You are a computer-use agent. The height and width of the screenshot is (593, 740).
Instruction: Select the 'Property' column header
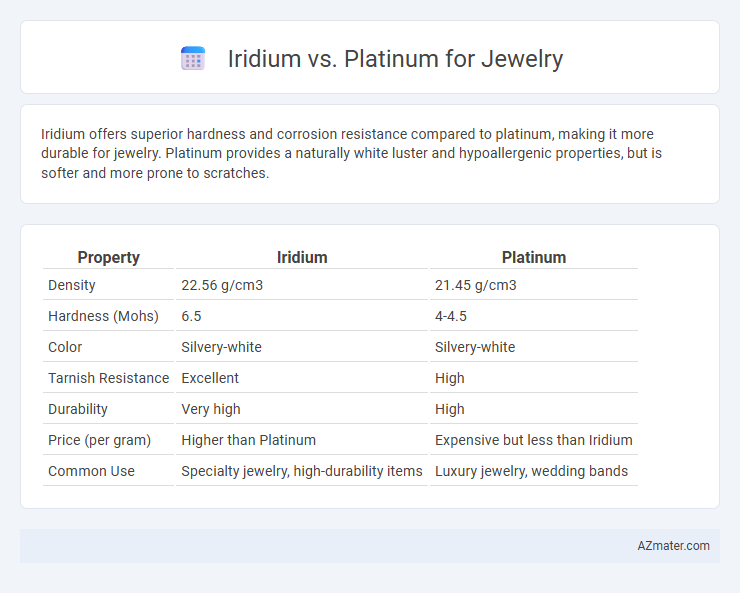tap(109, 258)
